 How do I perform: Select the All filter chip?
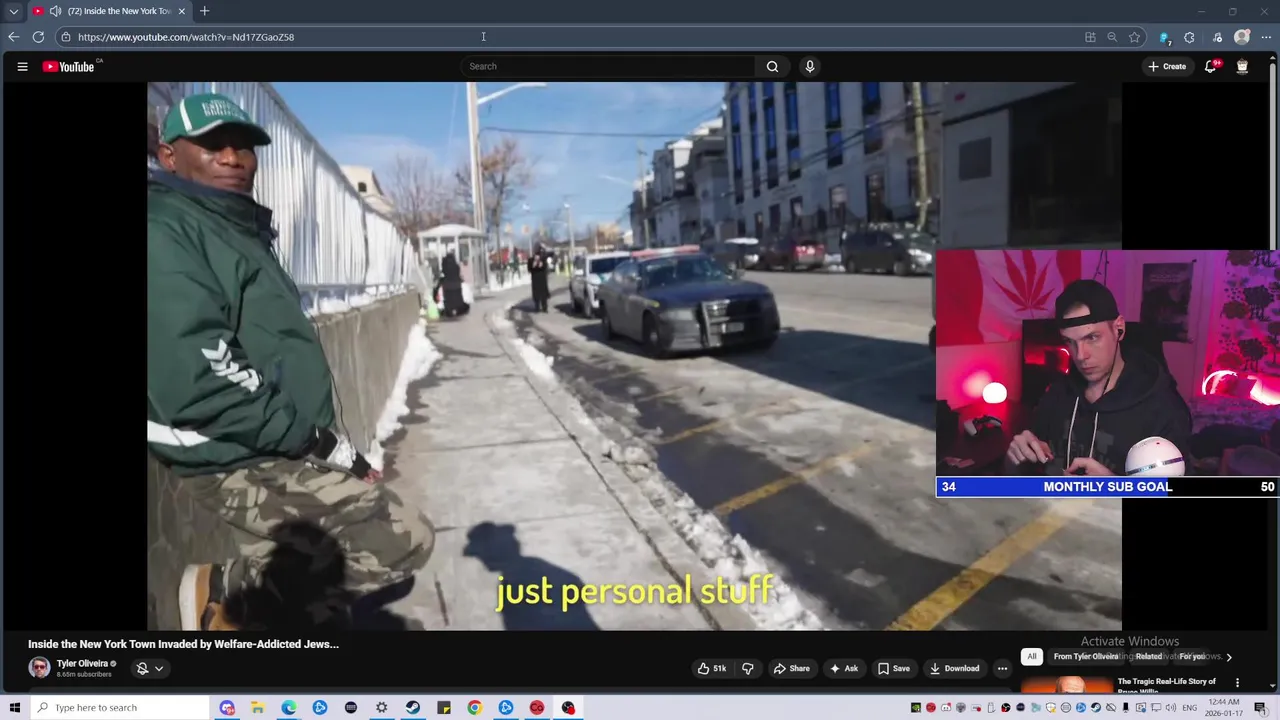tap(1032, 657)
